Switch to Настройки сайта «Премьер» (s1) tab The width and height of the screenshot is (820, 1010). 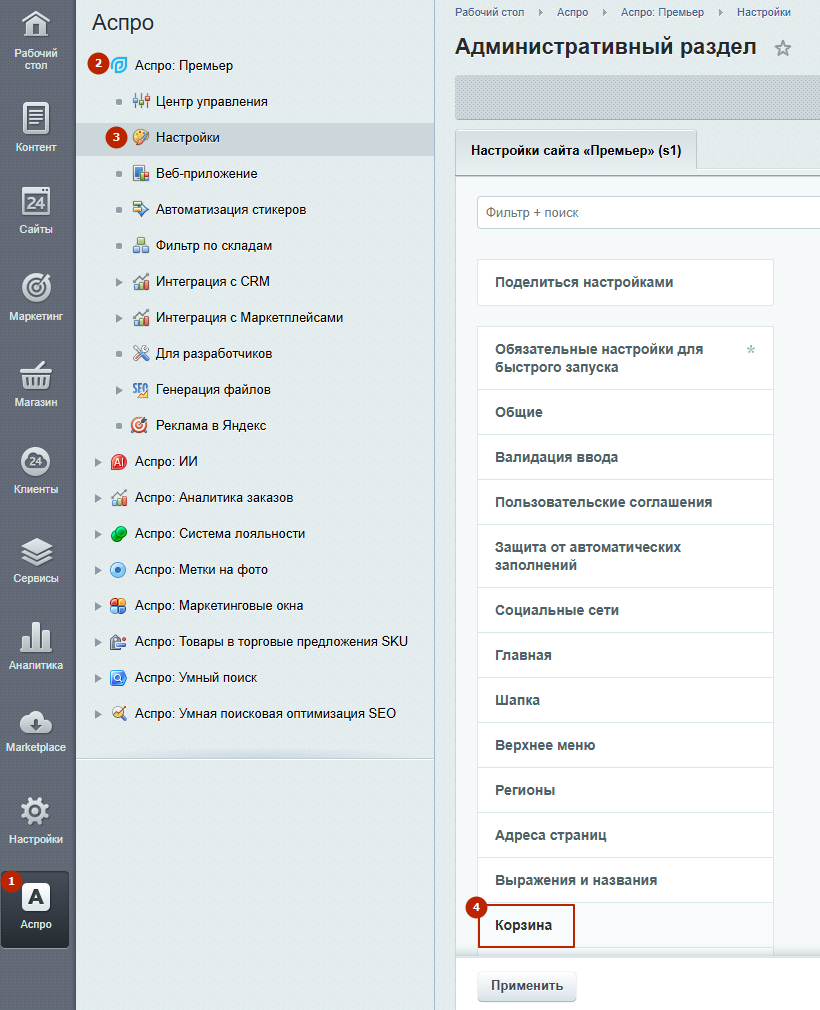coord(576,151)
